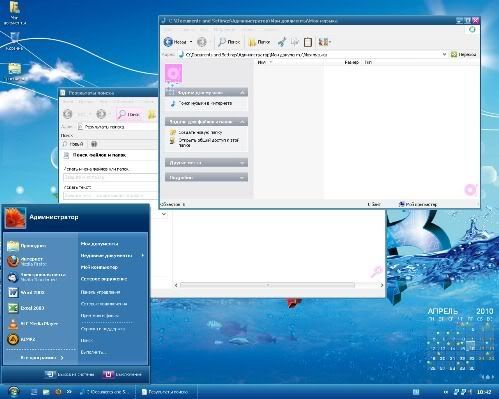Screen dimensions: 499x399
Task: Click the Forward arrow in Search Results window
Action: (x=101, y=114)
